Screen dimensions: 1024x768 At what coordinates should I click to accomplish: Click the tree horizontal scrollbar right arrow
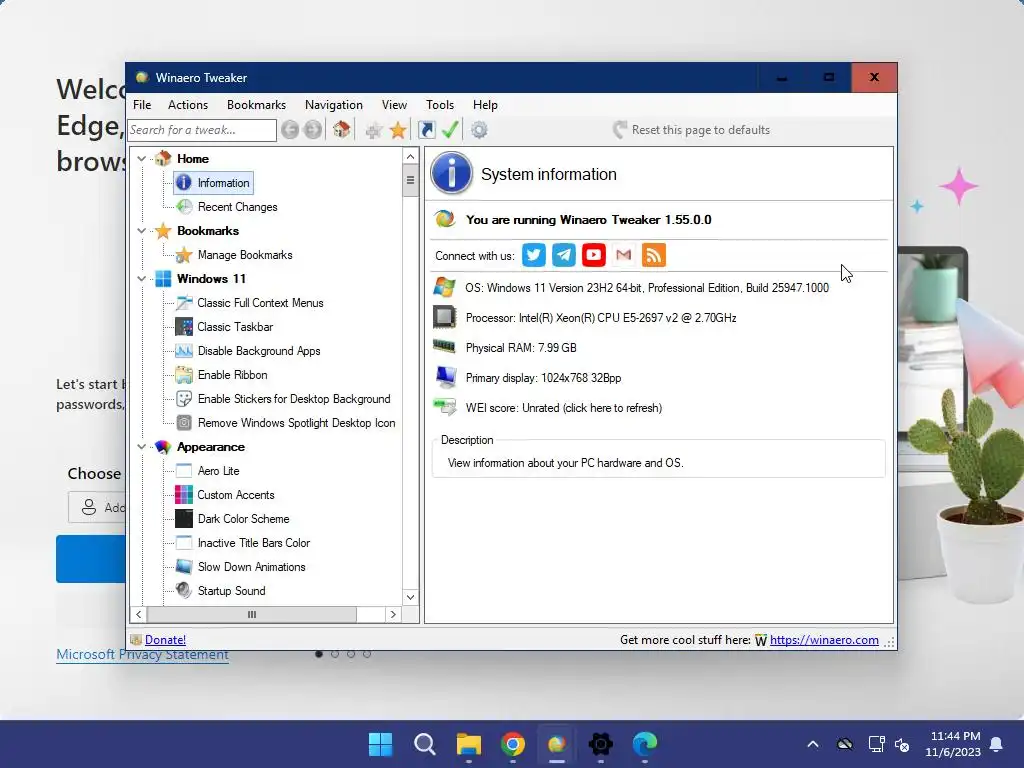coord(392,615)
